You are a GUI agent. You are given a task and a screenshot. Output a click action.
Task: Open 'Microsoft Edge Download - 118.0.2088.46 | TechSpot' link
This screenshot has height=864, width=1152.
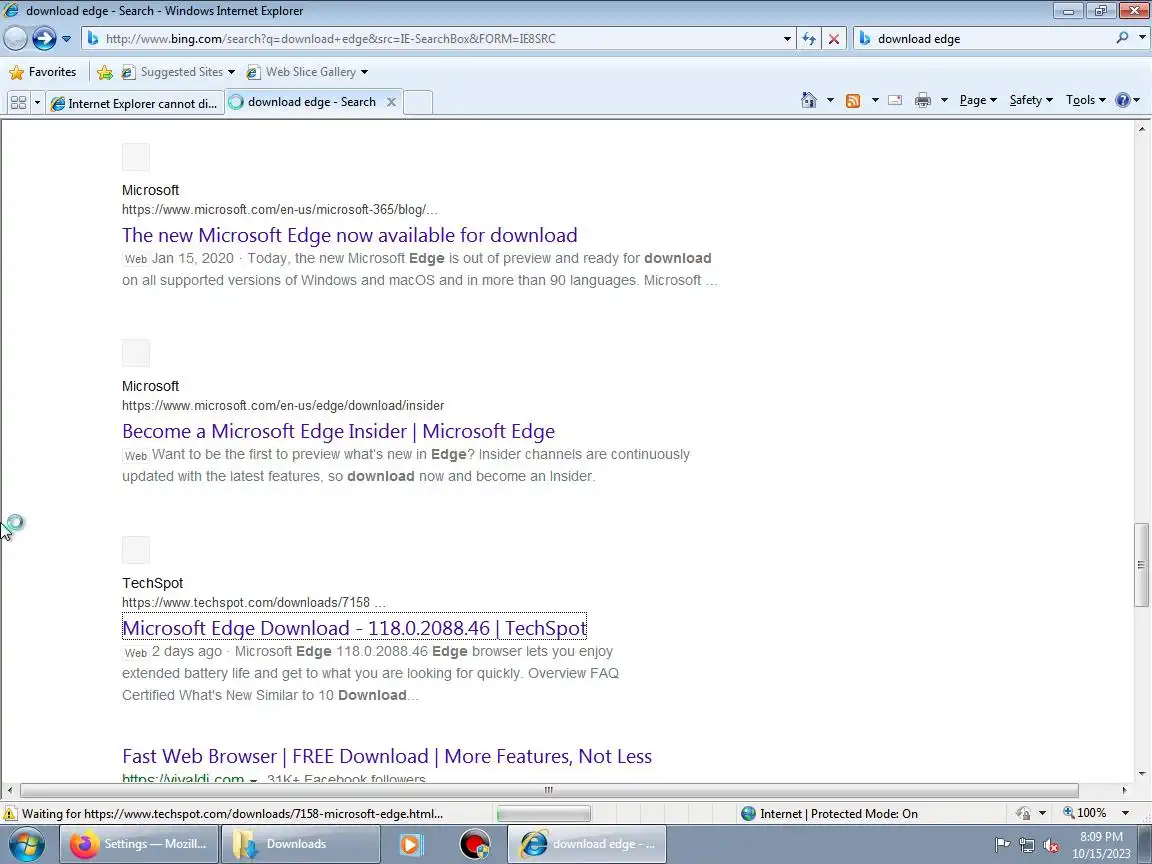354,628
